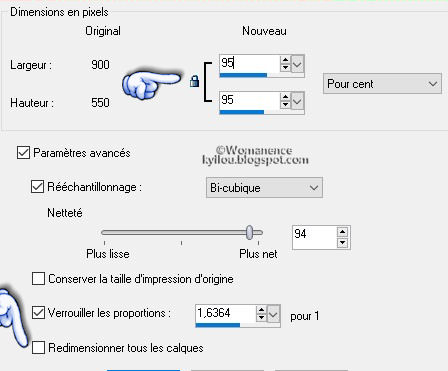Decrease the Netteté value with down arrow

pos(342,243)
